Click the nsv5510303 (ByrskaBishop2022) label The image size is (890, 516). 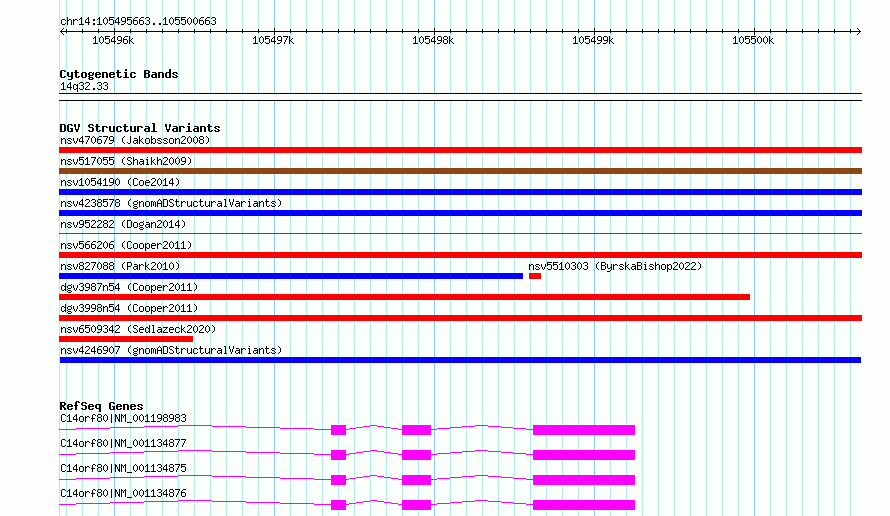pyautogui.click(x=615, y=266)
